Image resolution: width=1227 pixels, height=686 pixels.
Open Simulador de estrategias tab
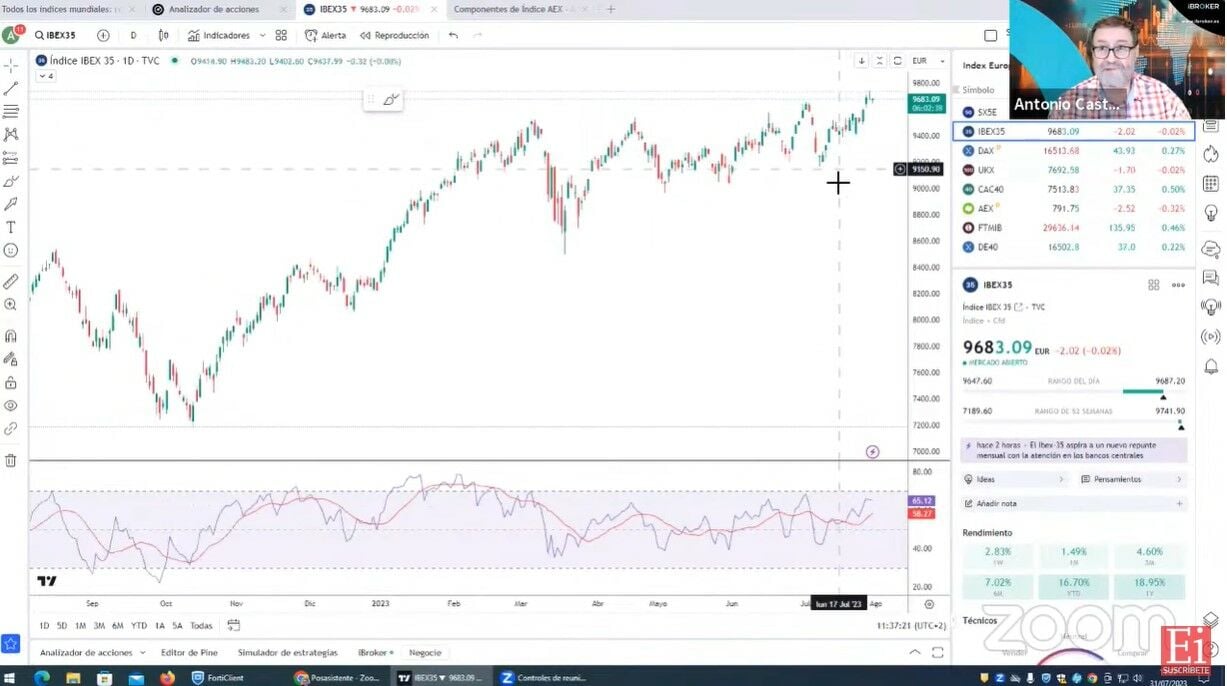tap(287, 652)
